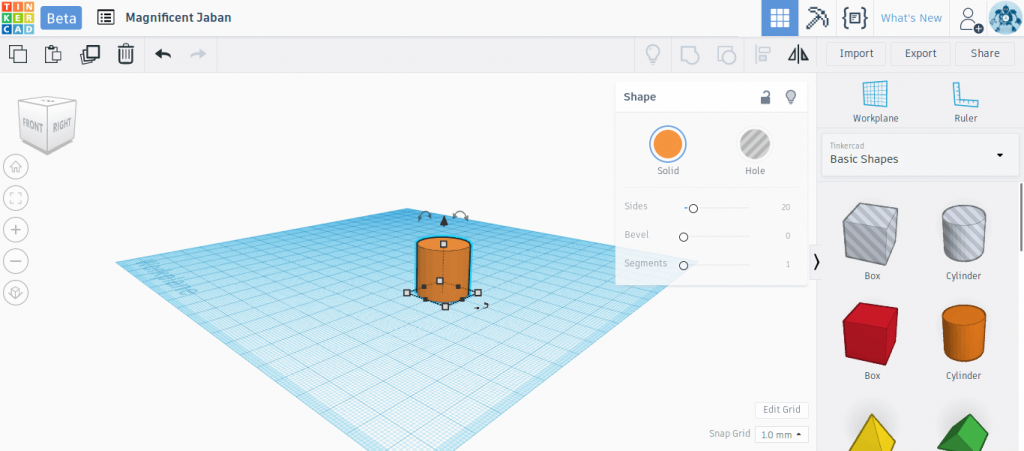The height and width of the screenshot is (451, 1024).
Task: Click the Duplicate icon in the toolbar
Action: tap(89, 54)
